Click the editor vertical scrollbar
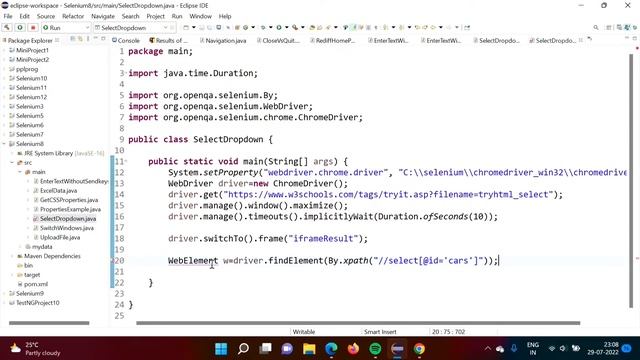The height and width of the screenshot is (360, 640). (x=631, y=180)
